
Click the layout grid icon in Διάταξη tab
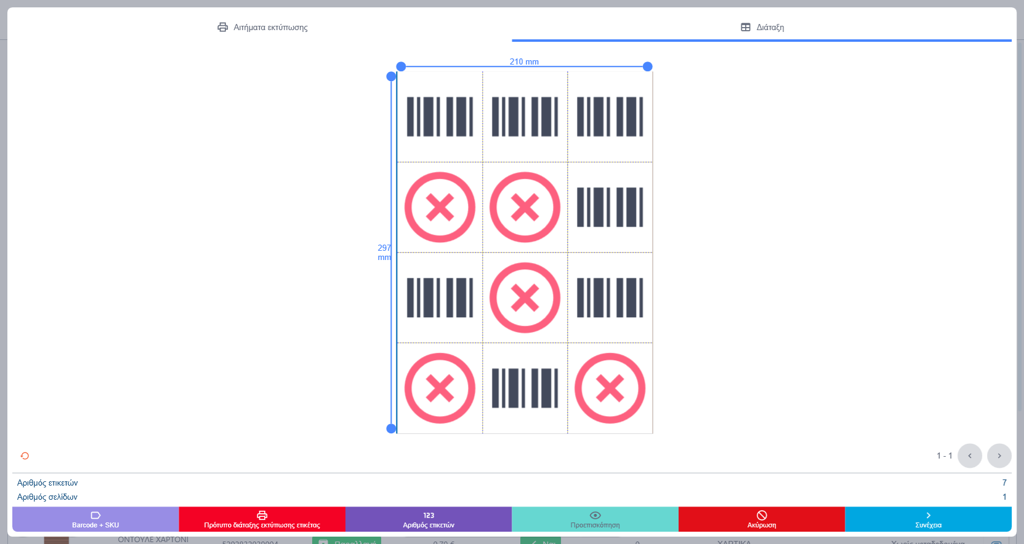pos(746,27)
